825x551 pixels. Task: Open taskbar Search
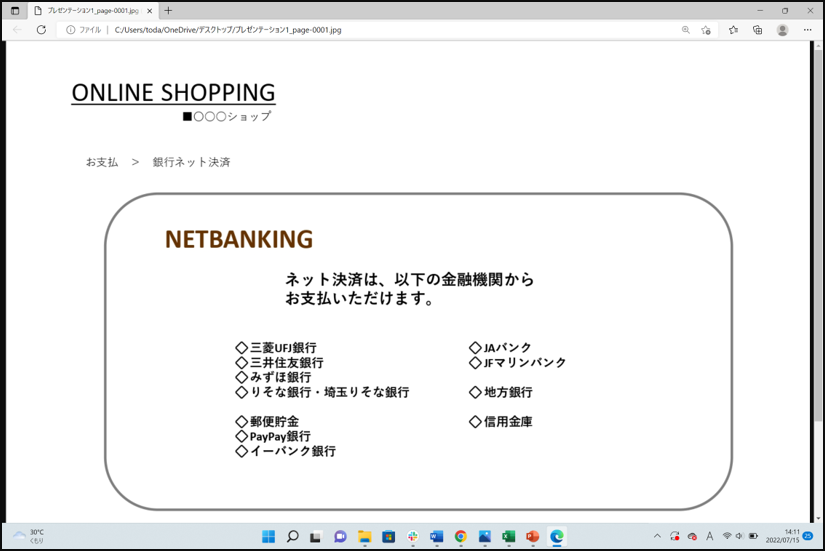(293, 536)
